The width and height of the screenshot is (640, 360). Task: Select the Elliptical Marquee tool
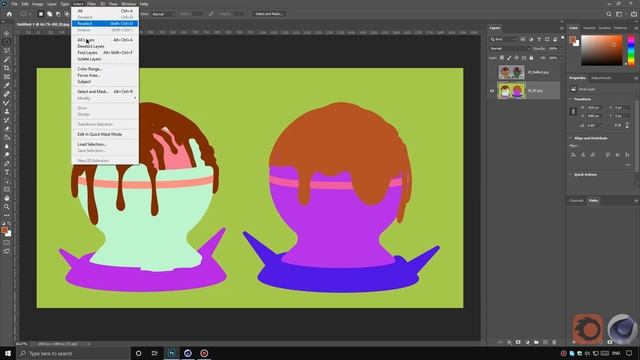7,42
